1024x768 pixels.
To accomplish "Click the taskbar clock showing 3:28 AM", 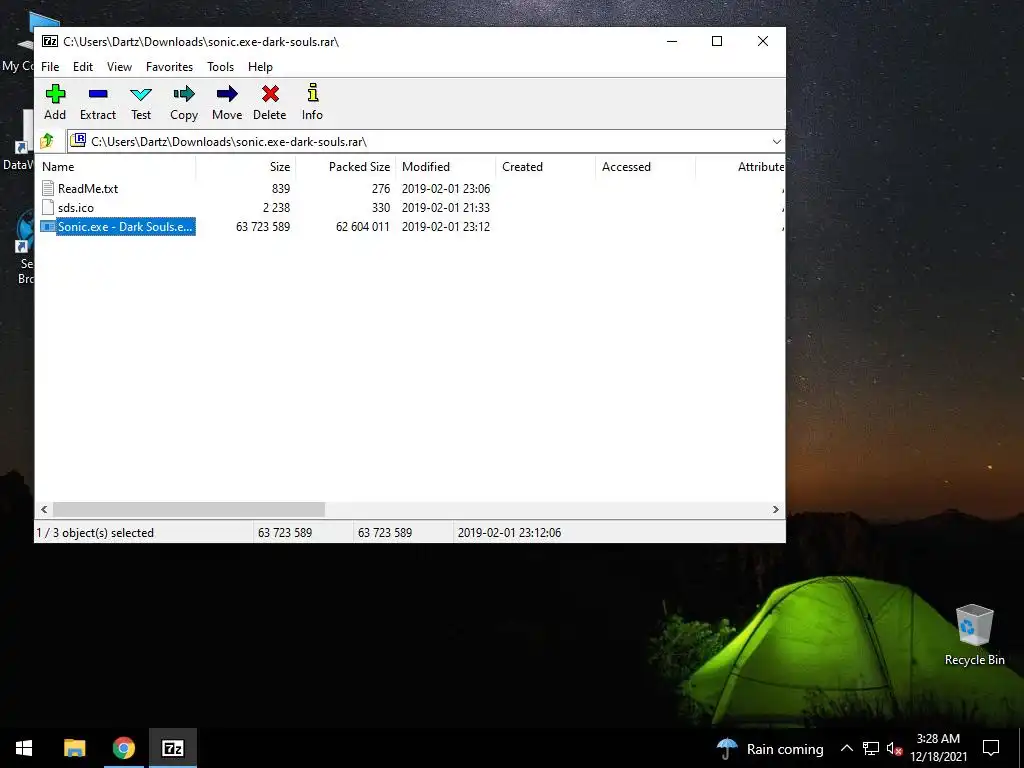I will tap(938, 748).
